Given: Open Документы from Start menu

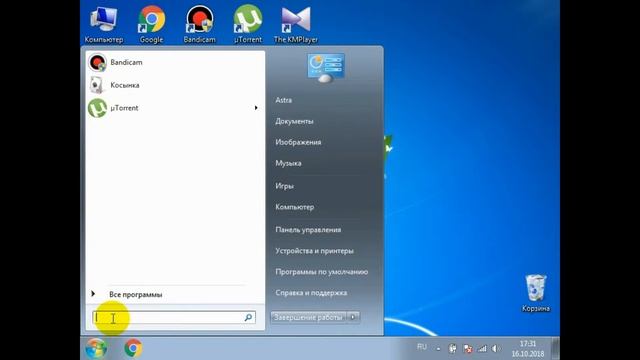Looking at the screenshot, I should (294, 121).
